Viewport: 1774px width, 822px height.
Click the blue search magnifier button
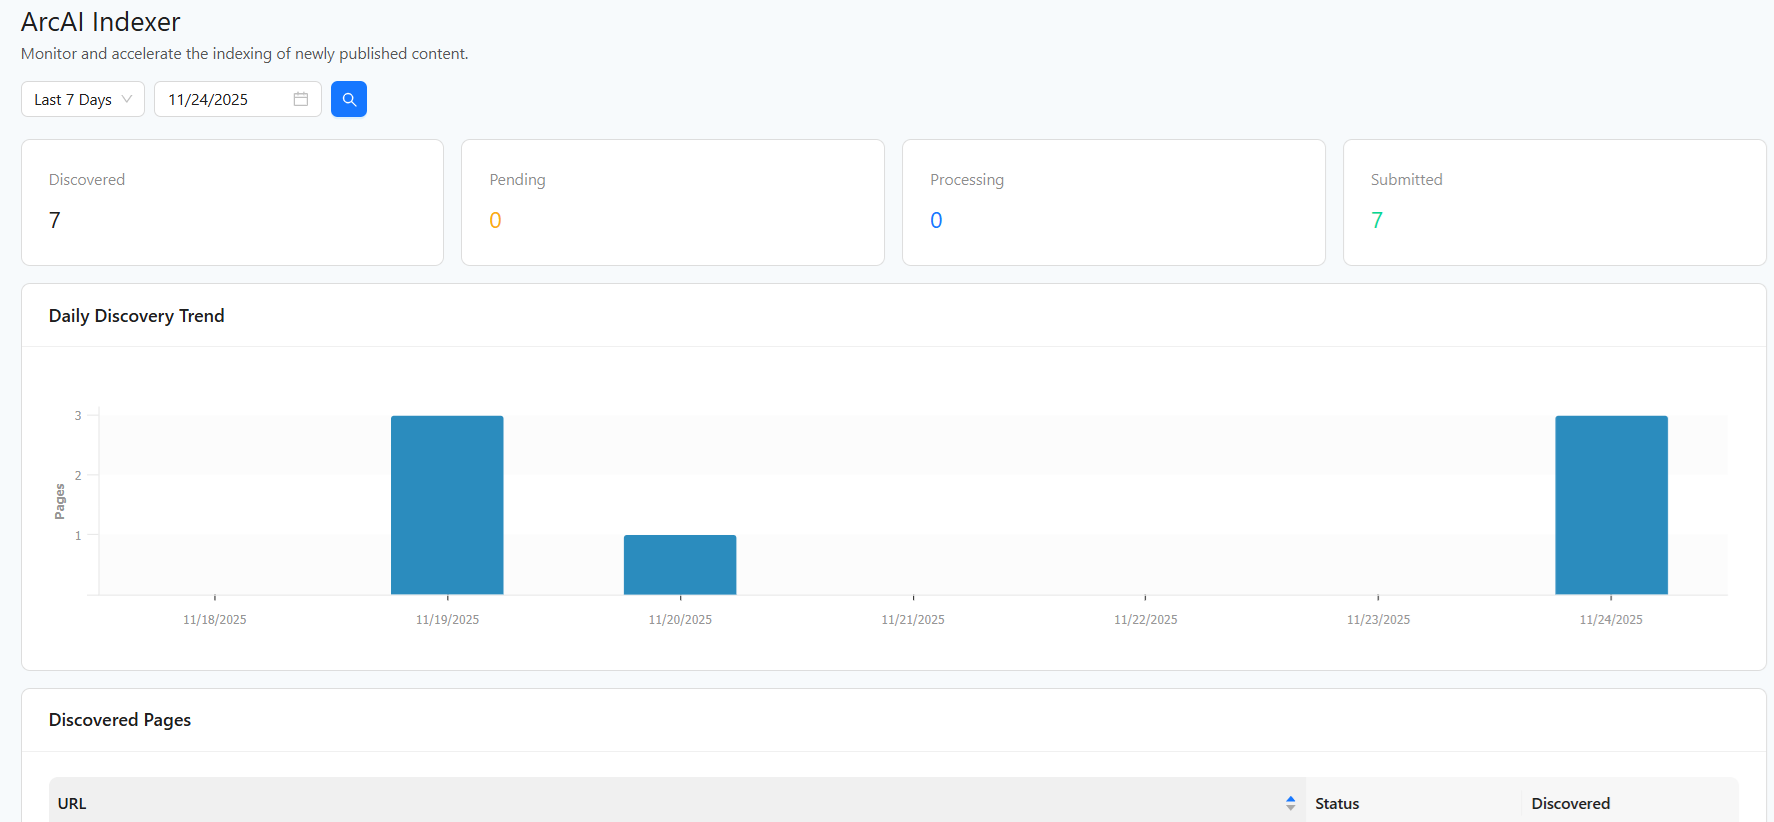point(348,99)
